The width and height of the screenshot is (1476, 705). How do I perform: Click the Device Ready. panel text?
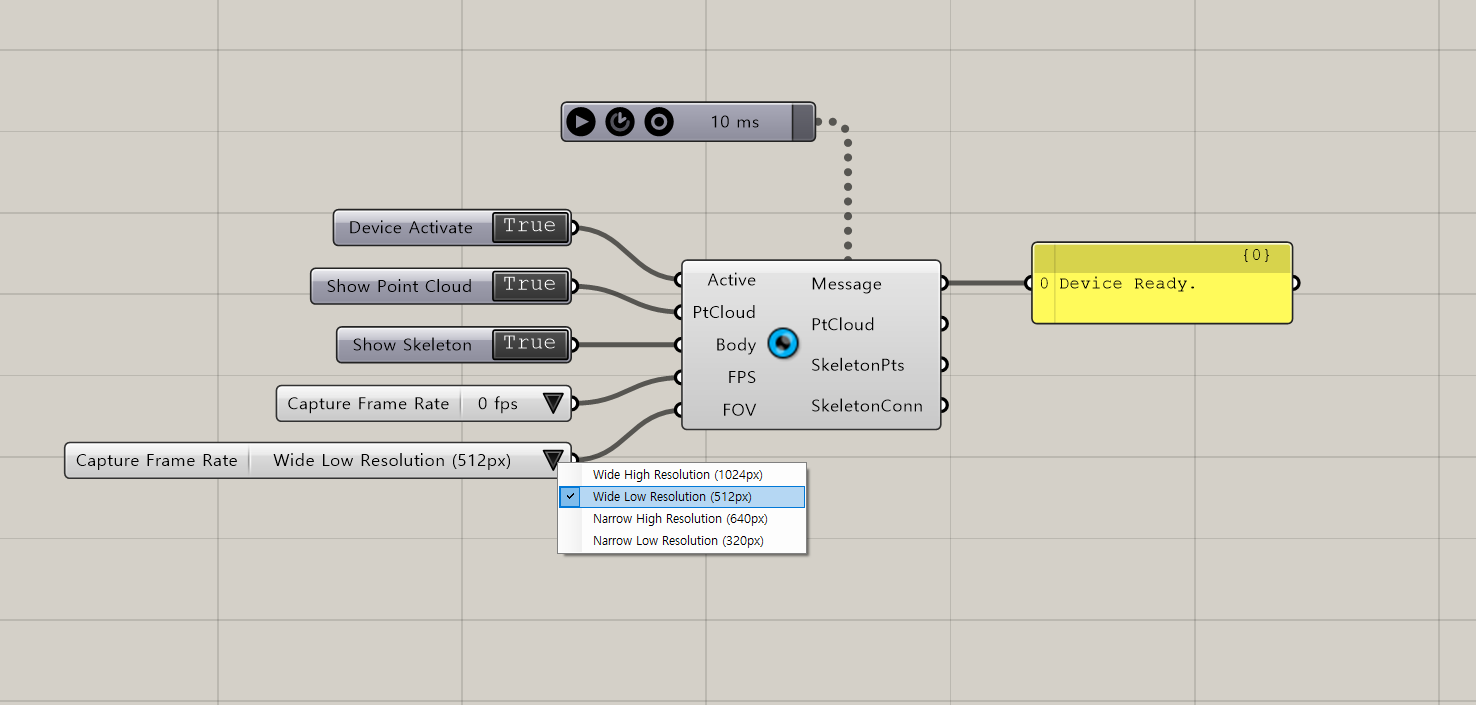1128,284
